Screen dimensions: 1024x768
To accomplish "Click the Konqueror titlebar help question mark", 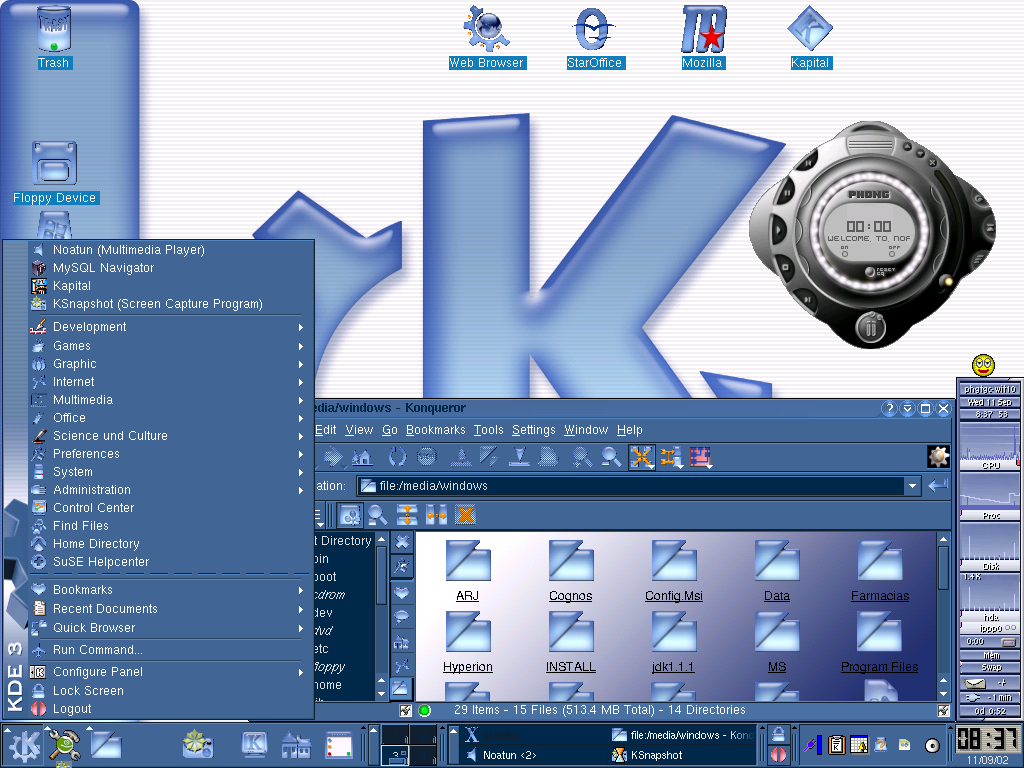I will tap(889, 409).
